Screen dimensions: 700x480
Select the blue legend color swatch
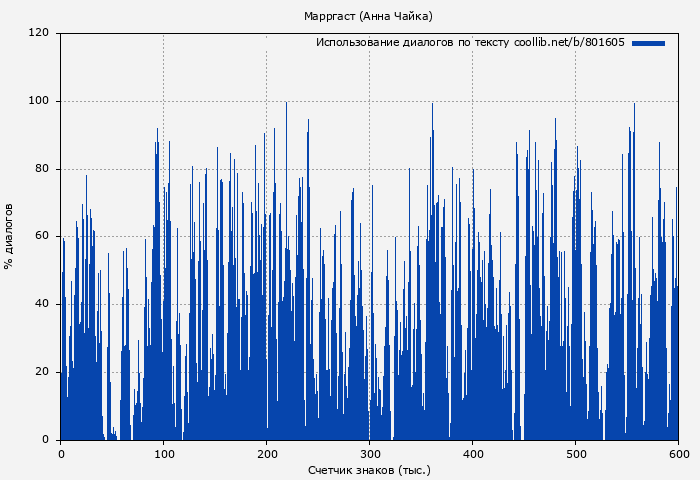[648, 43]
